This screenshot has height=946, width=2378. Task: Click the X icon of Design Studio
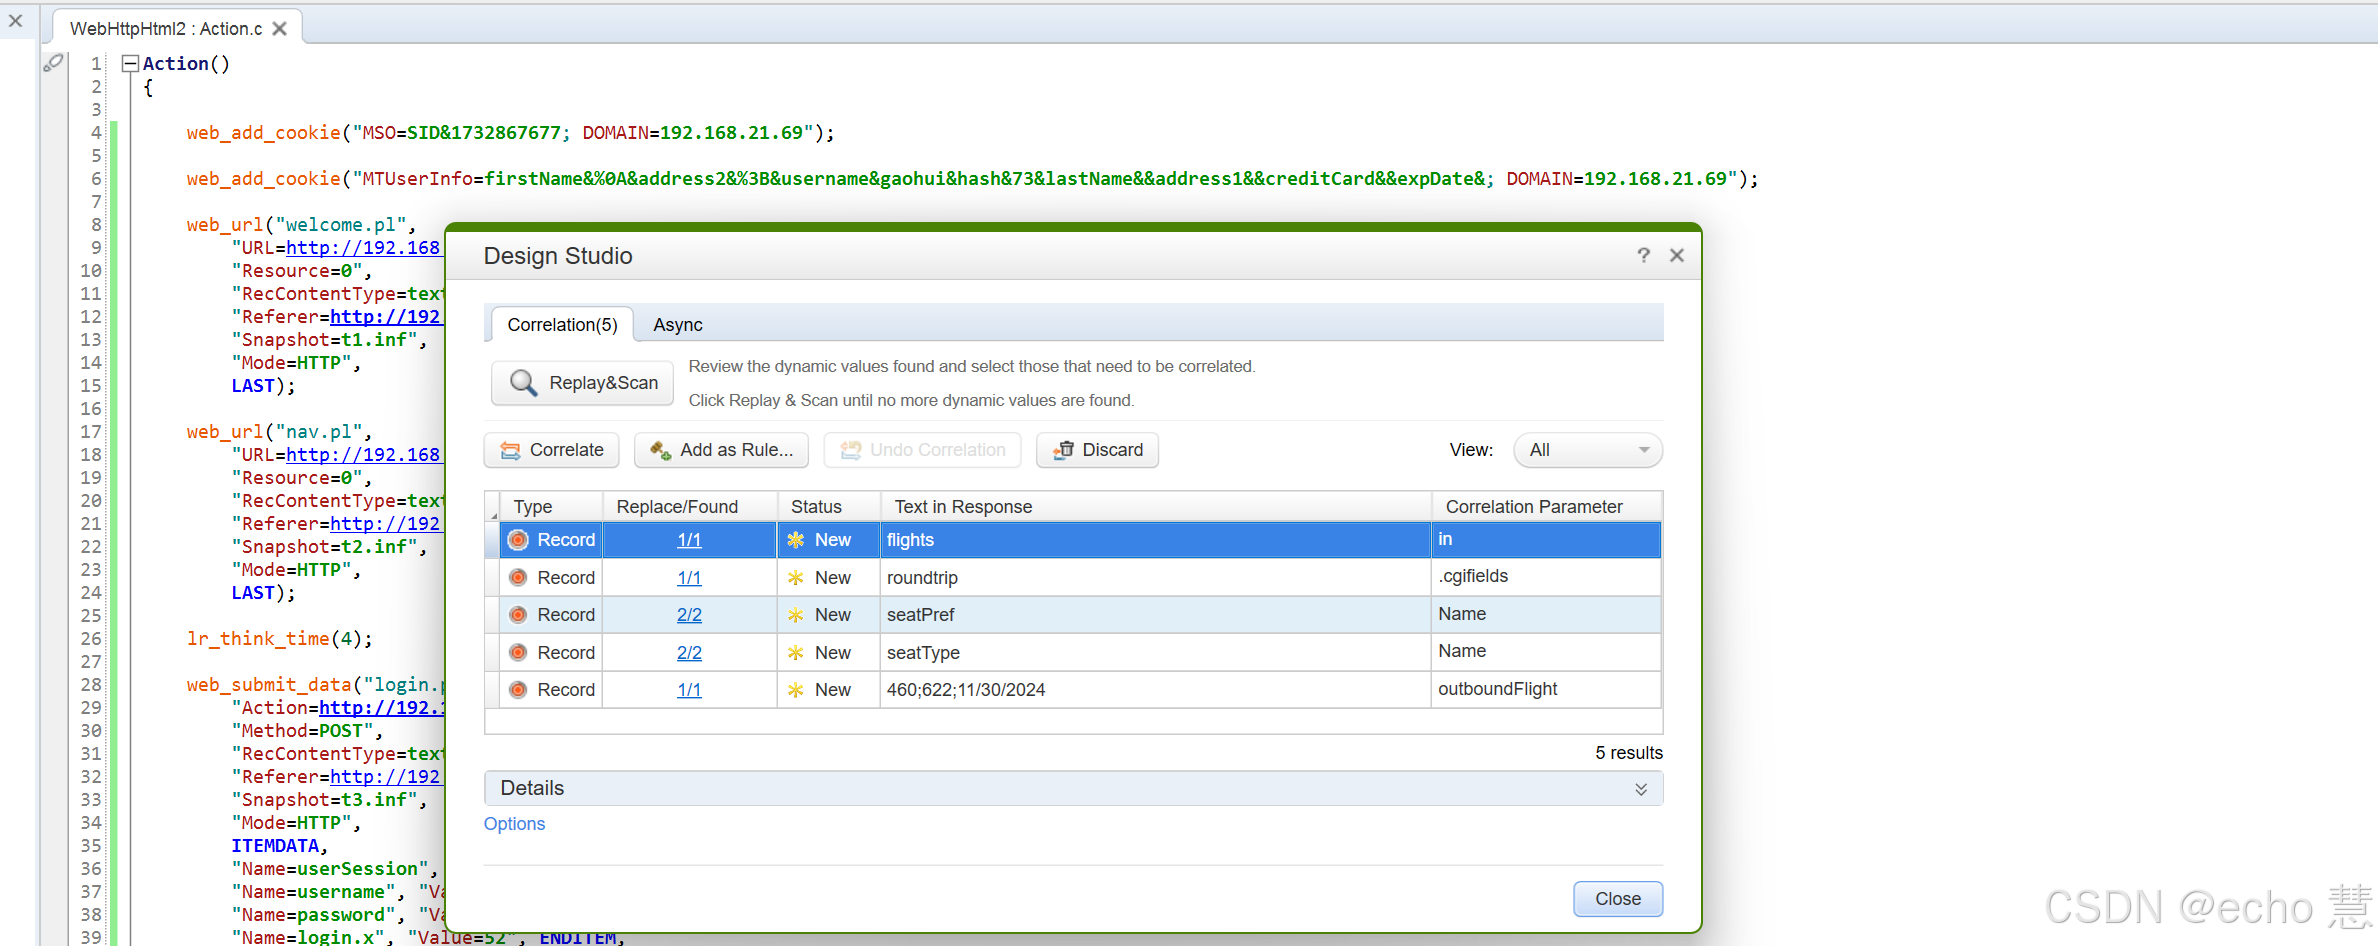(1677, 255)
